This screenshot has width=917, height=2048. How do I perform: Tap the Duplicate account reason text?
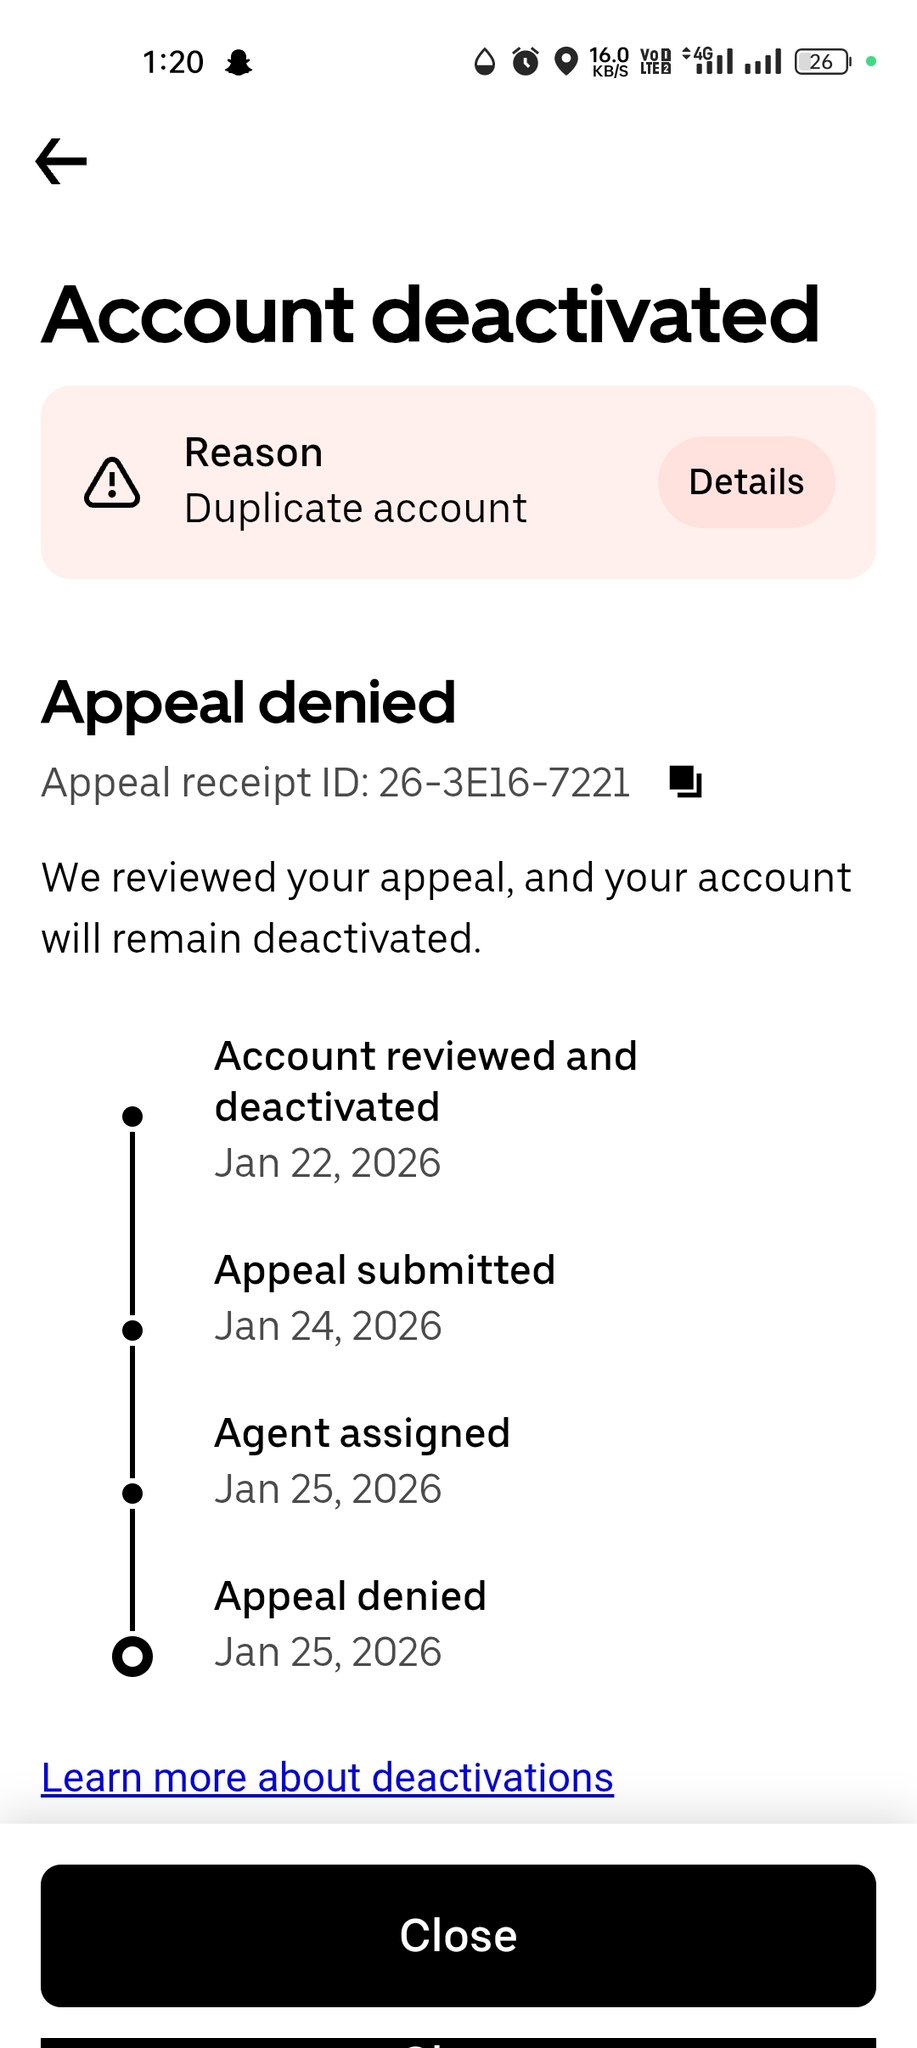click(x=355, y=508)
